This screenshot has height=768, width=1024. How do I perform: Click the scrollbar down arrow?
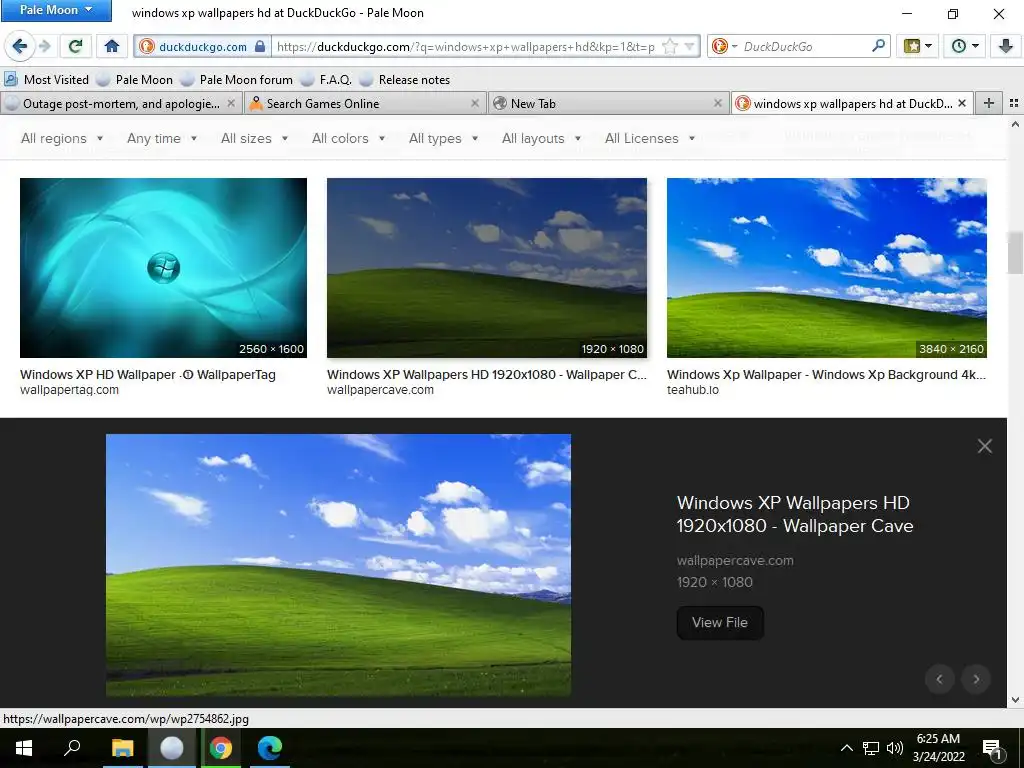pyautogui.click(x=1015, y=700)
